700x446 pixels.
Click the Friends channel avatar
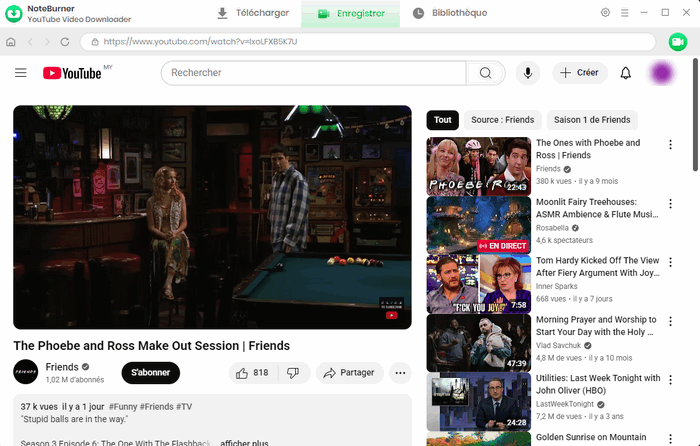pos(25,371)
